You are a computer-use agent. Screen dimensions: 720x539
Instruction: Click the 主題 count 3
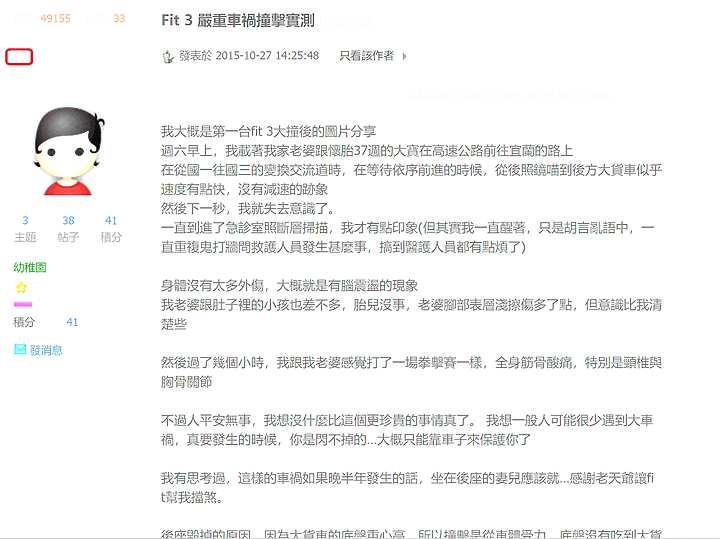[25, 220]
